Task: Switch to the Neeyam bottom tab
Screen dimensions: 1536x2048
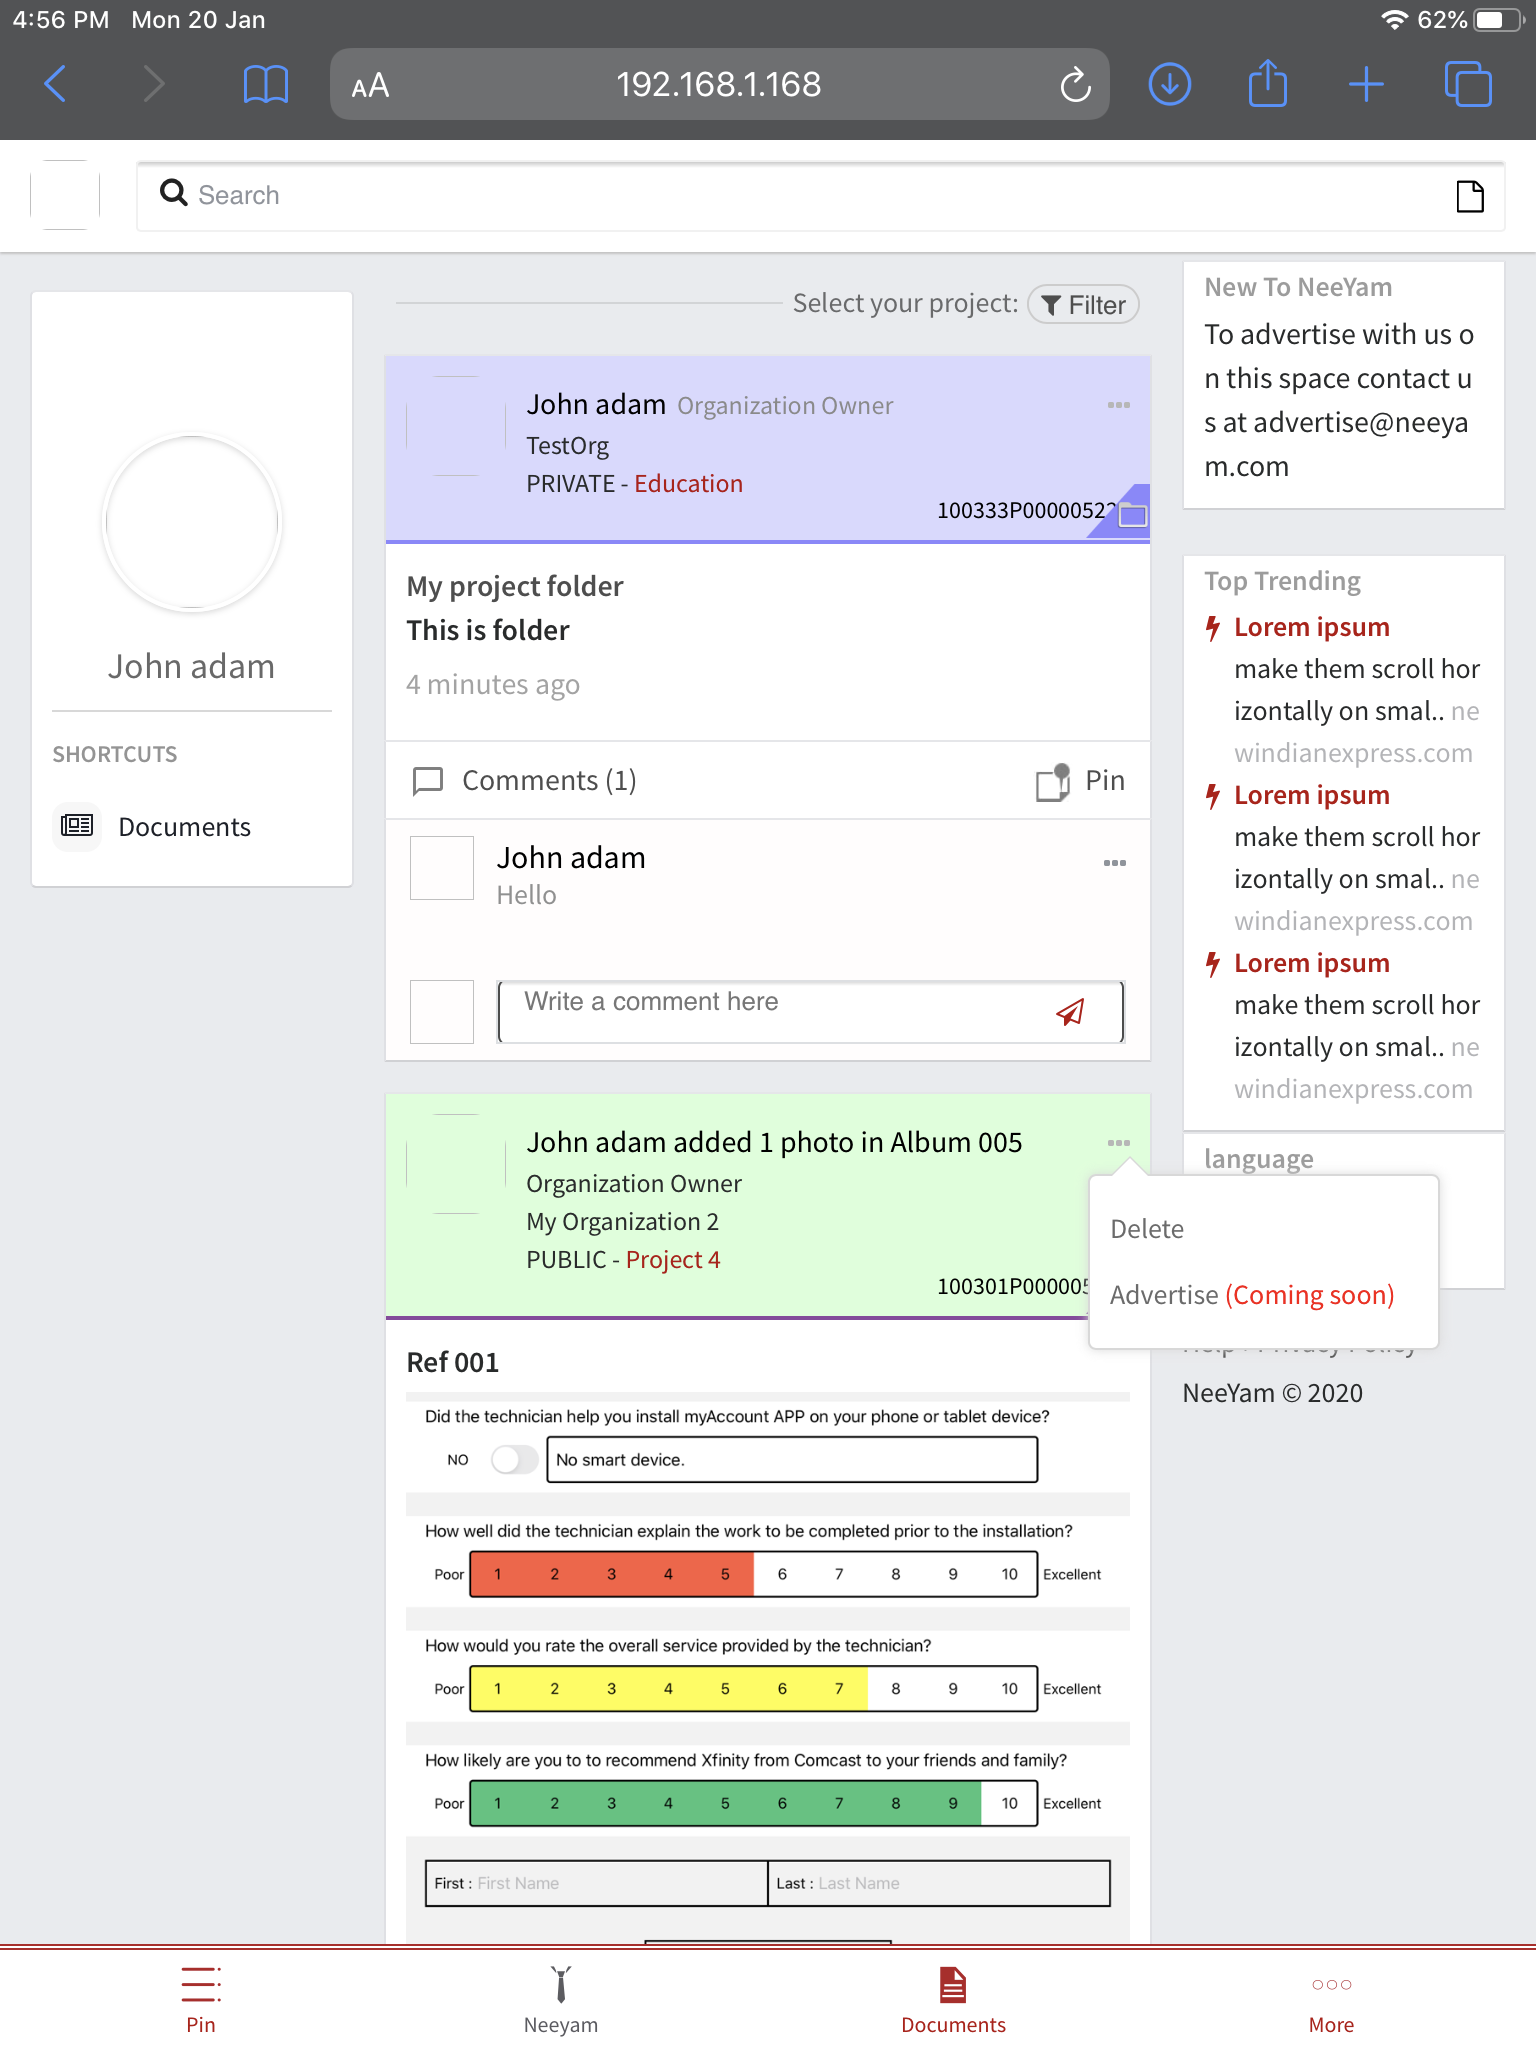Action: point(561,2001)
